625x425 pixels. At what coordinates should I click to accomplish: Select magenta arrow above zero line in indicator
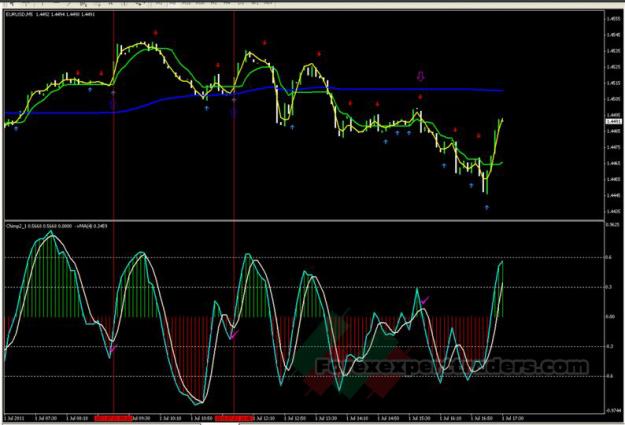click(425, 300)
